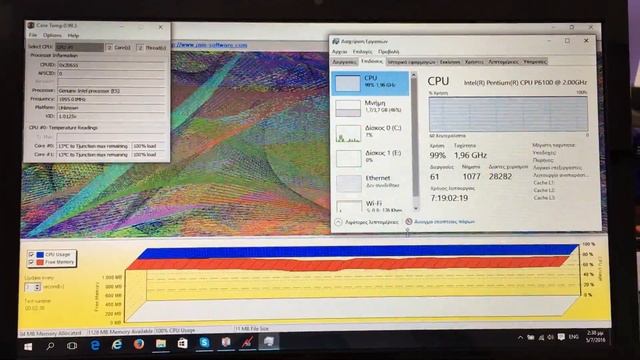
Task: Click the Frequency field in Core Temp
Action: point(111,99)
